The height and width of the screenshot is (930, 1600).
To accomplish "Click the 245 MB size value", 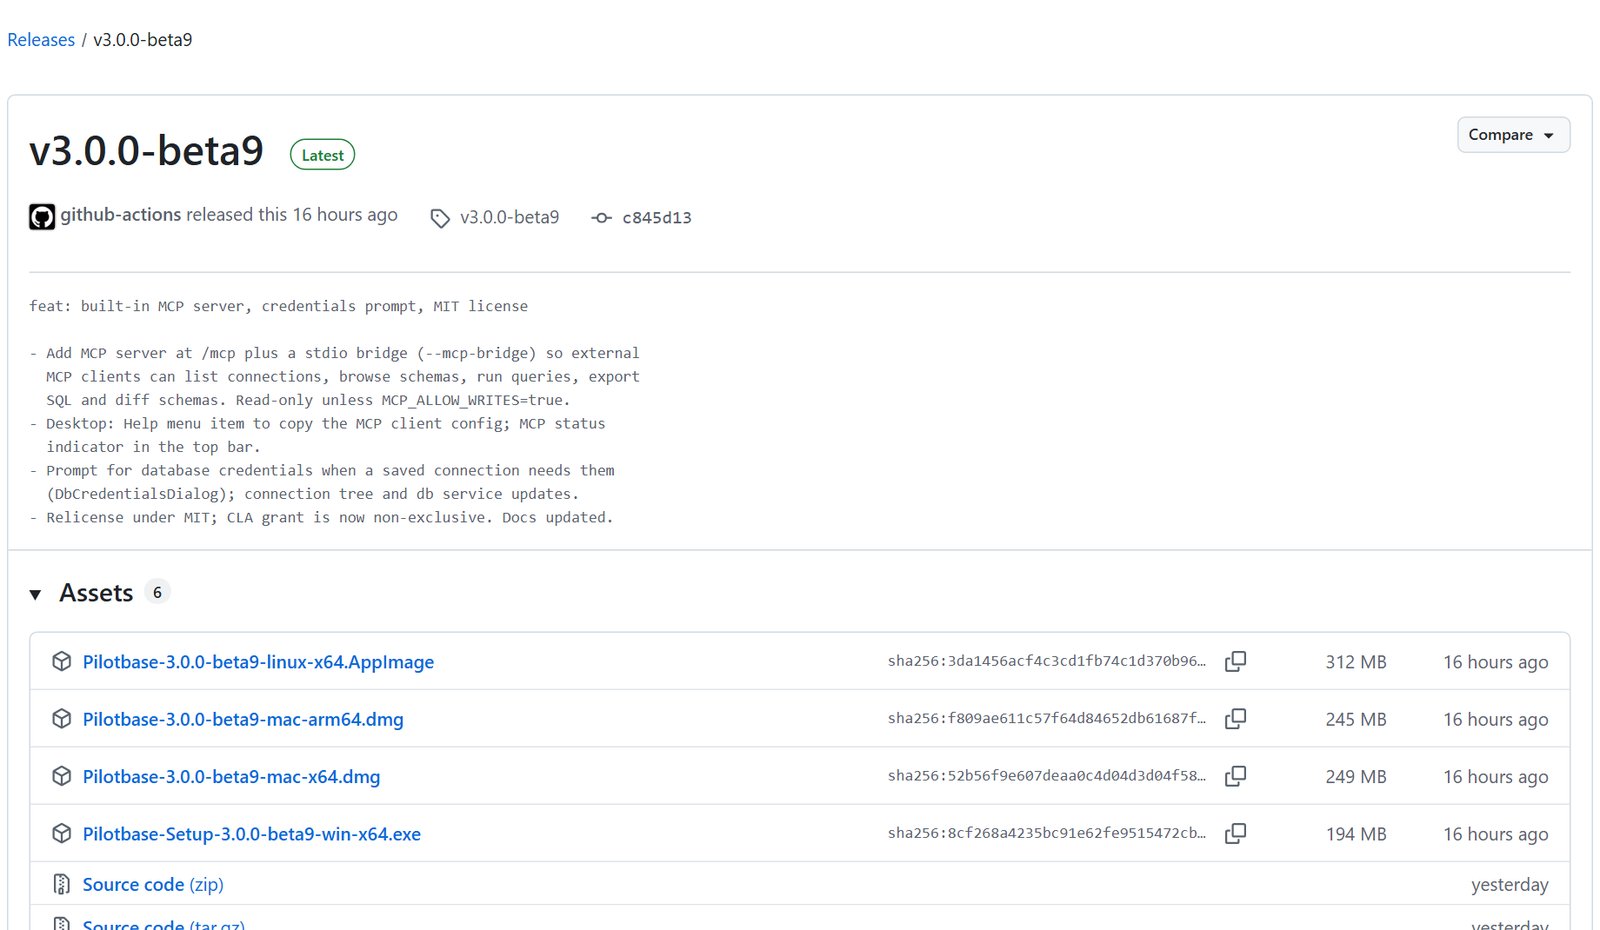I will [x=1356, y=719].
